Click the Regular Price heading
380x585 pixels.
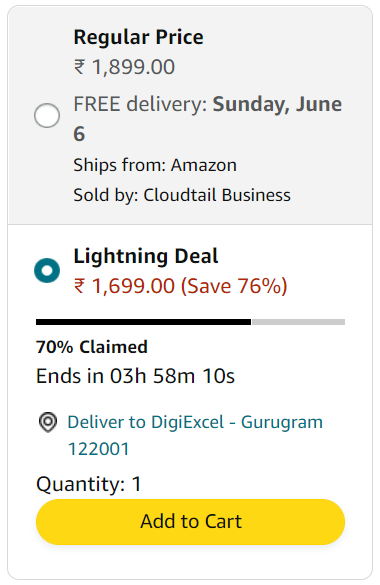click(x=138, y=37)
